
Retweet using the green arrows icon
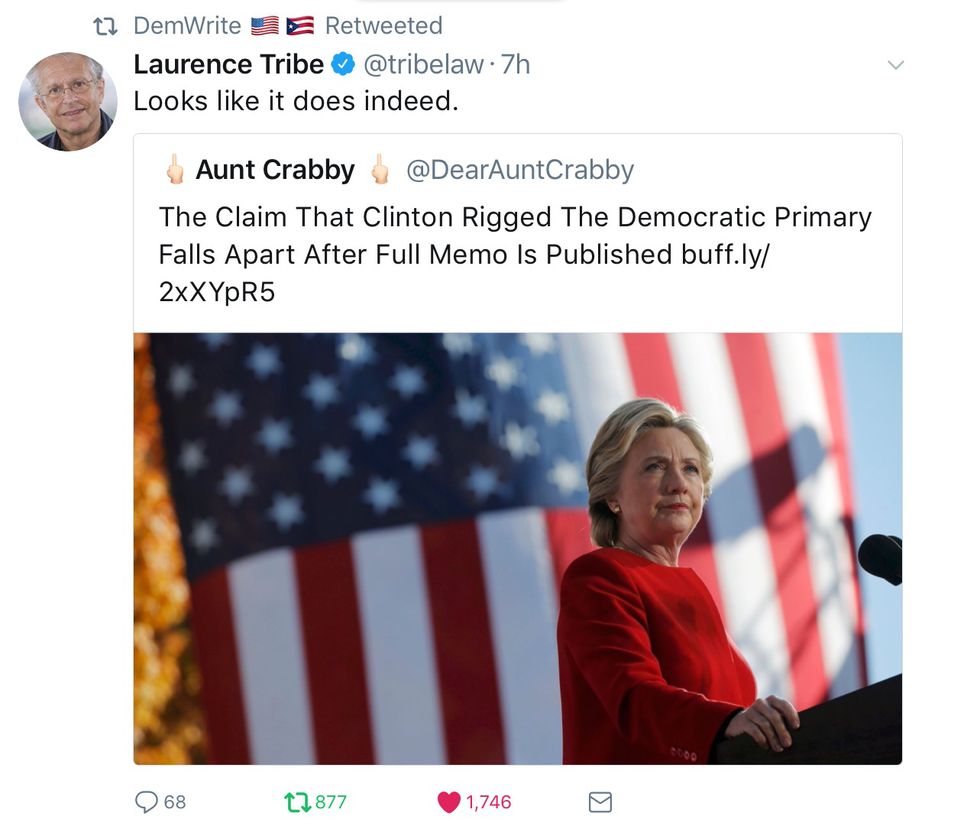(x=297, y=802)
